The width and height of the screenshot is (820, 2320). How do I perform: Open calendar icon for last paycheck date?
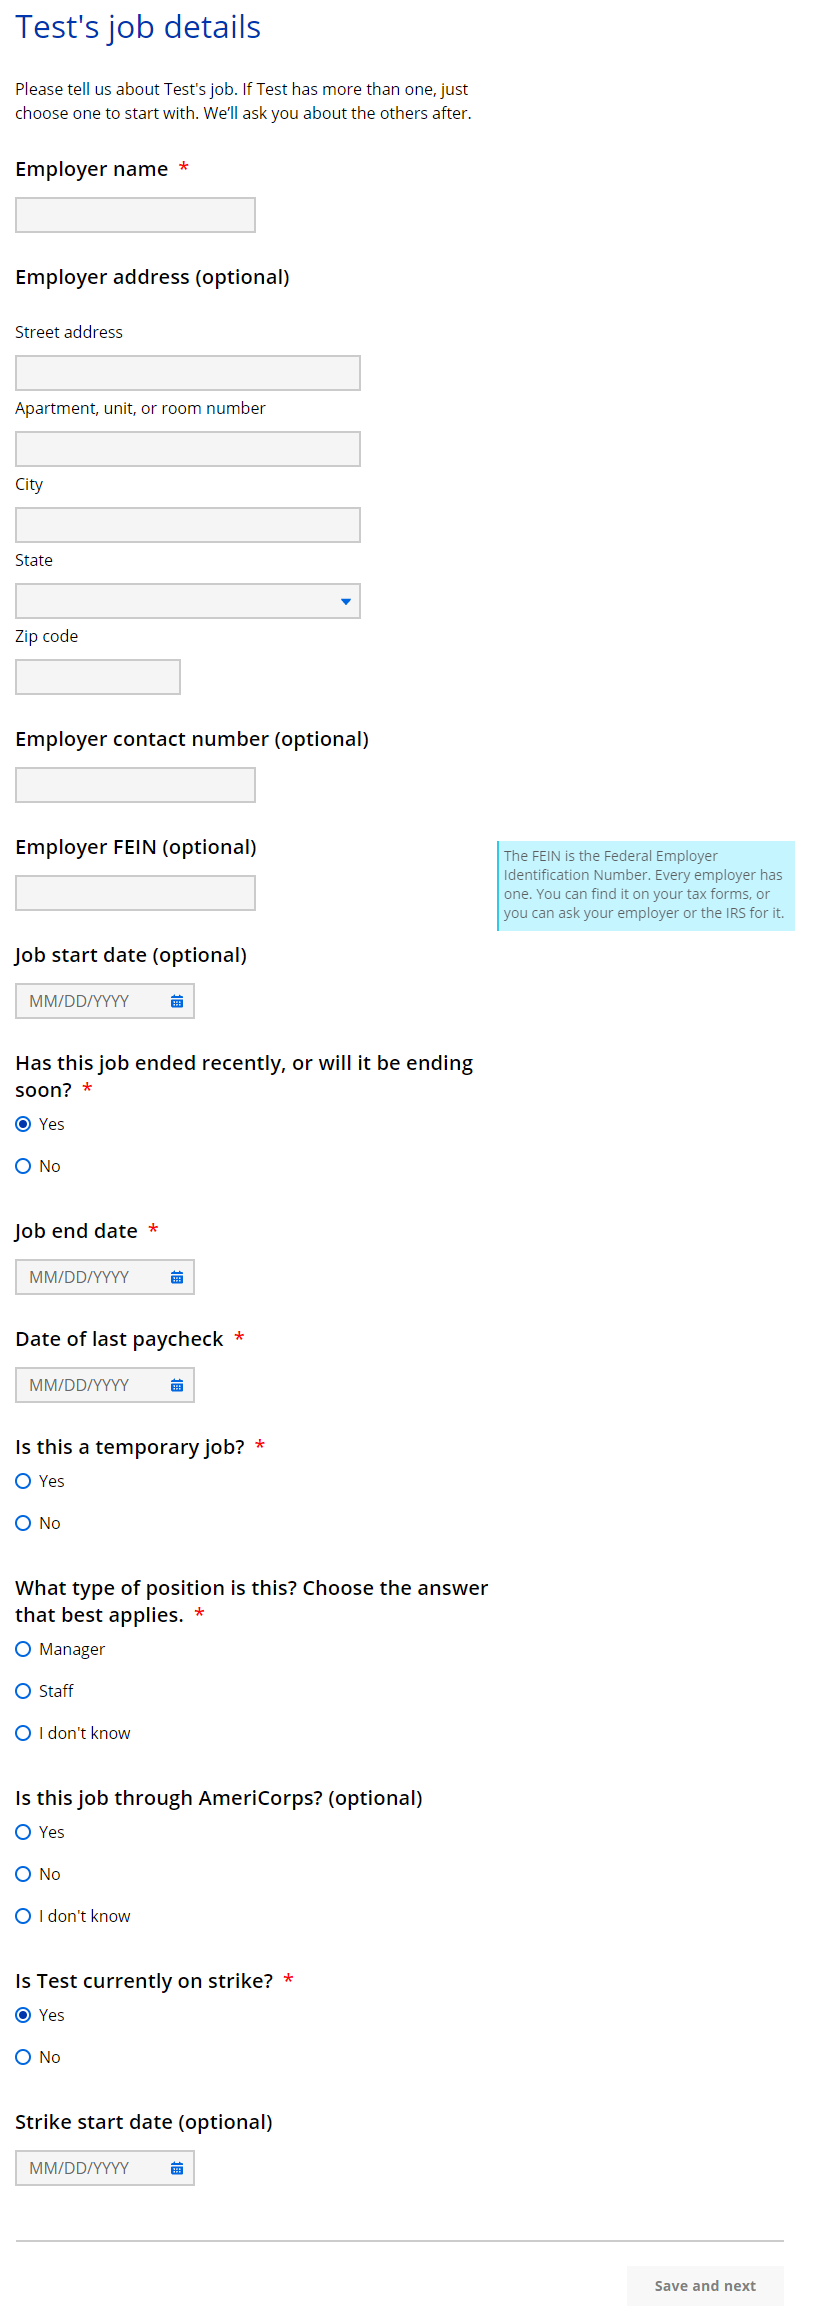[x=177, y=1385]
